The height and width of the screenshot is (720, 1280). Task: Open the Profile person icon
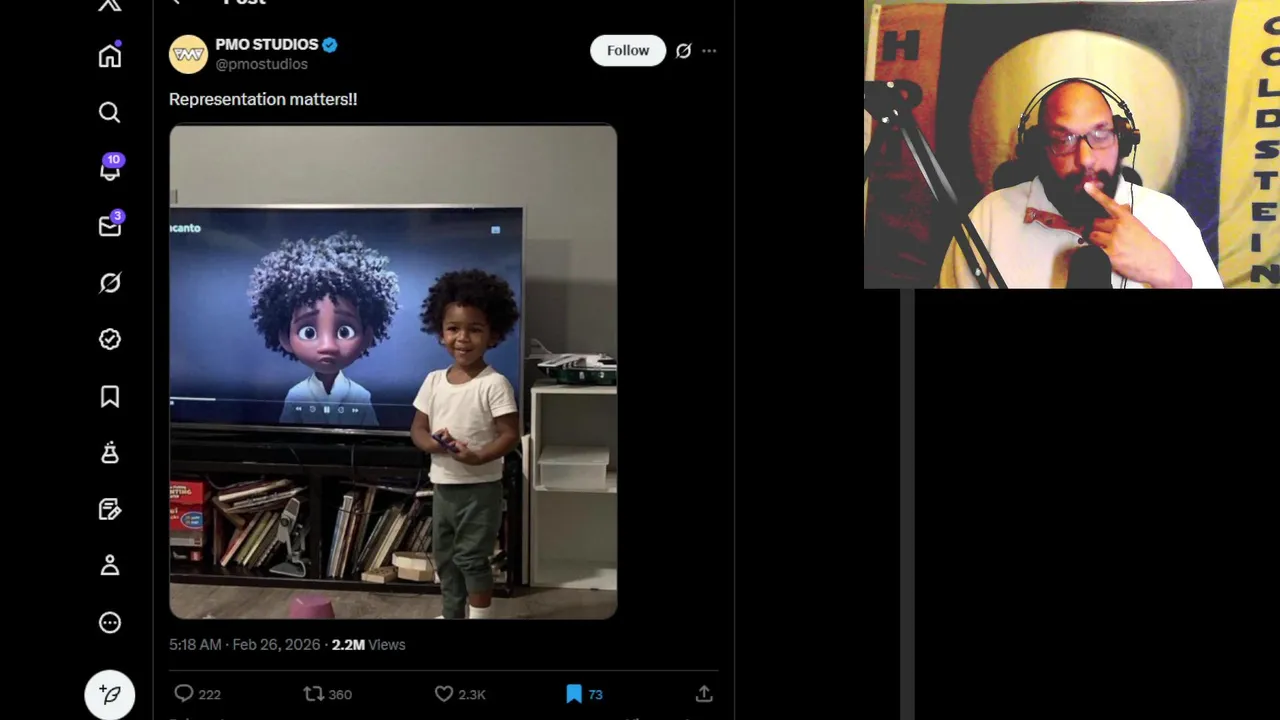(110, 566)
